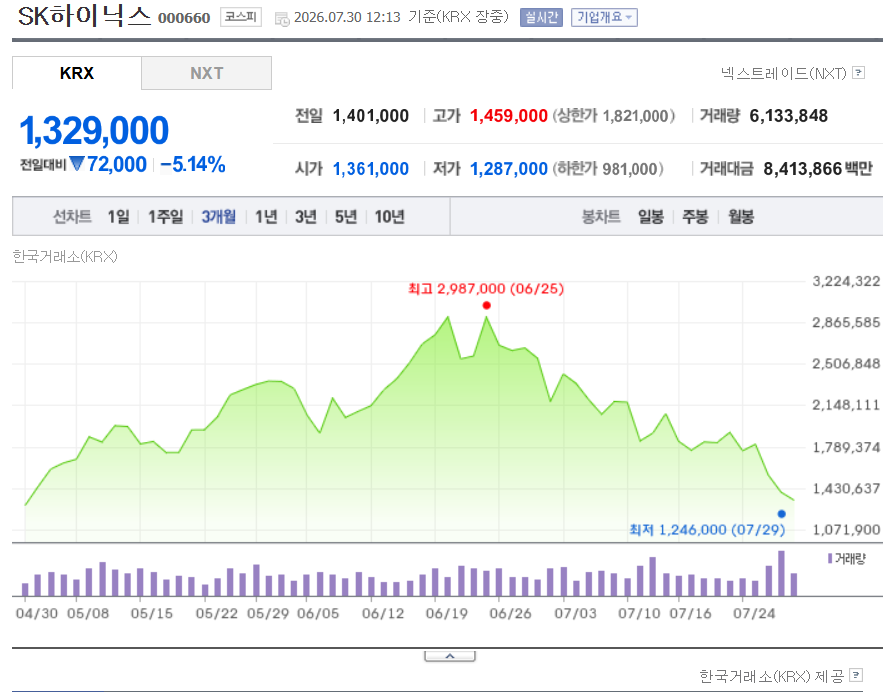Click the 상한가 1,821,000 text
Image resolution: width=883 pixels, height=692 pixels.
point(613,116)
